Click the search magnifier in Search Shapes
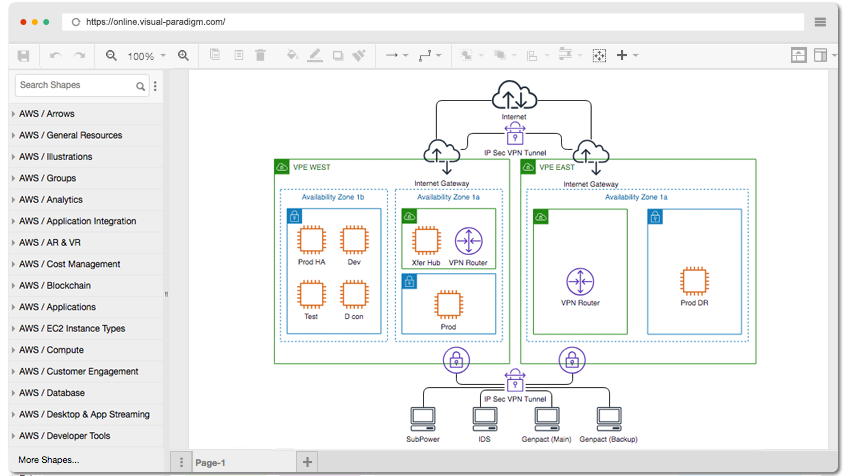This screenshot has width=848, height=476. click(x=141, y=86)
